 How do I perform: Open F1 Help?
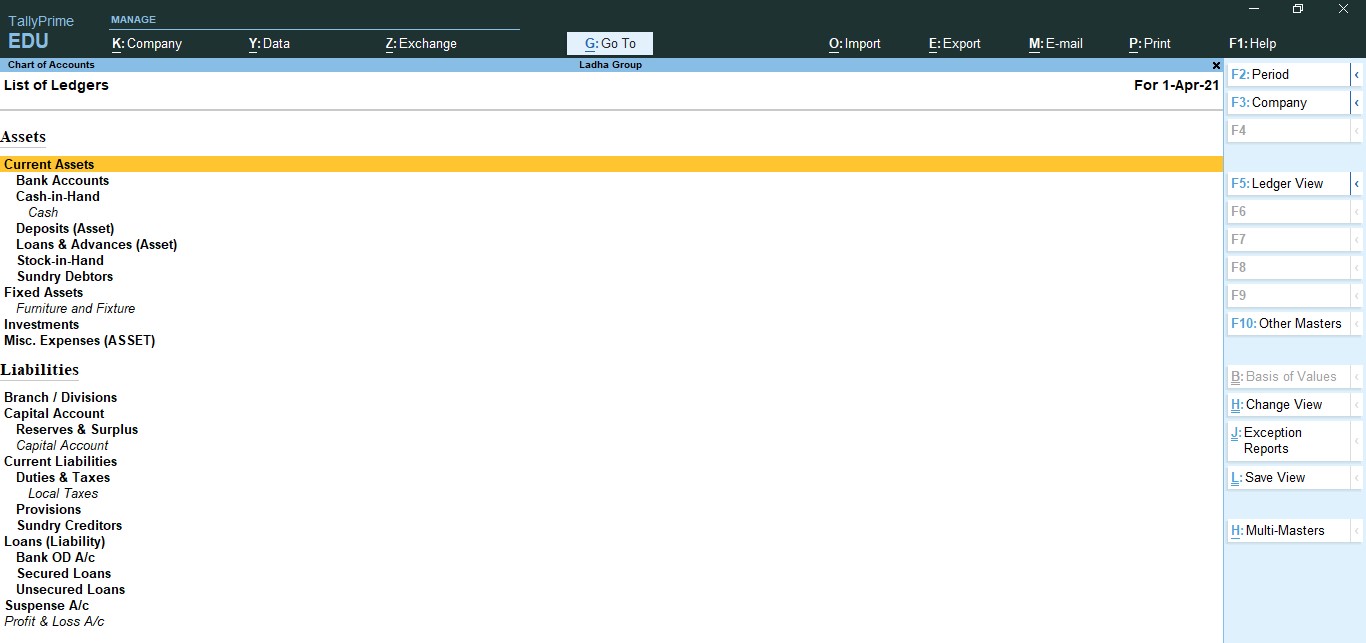point(1252,44)
